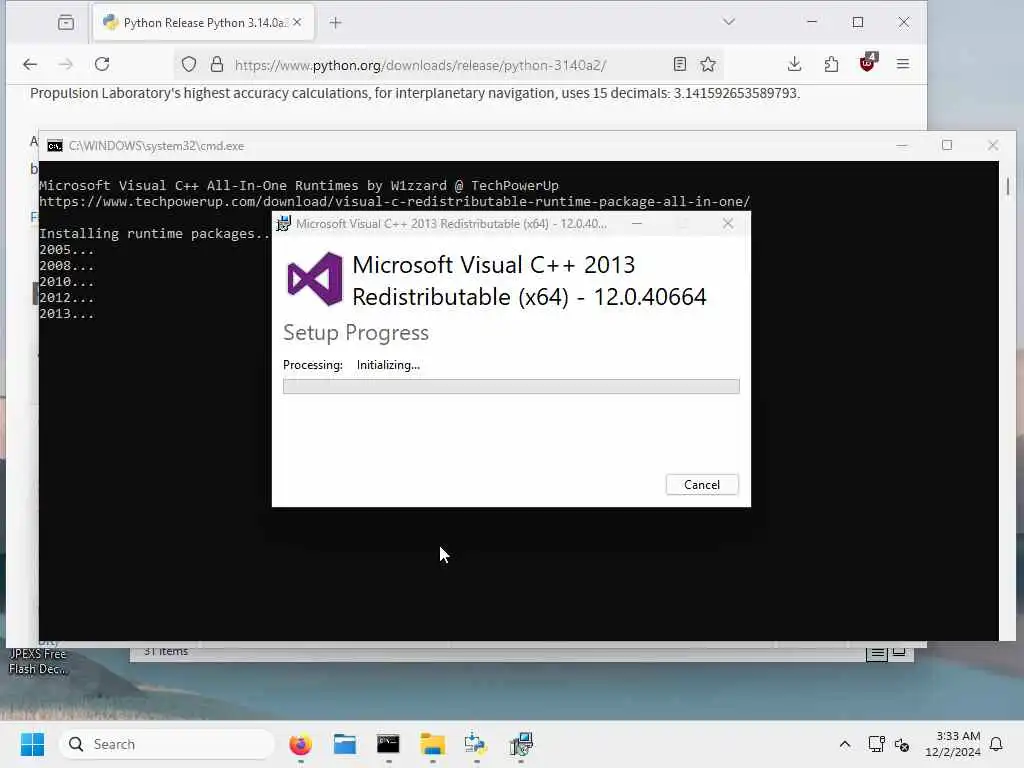Click Firefox forward arrow button
The width and height of the screenshot is (1024, 768).
coord(65,64)
